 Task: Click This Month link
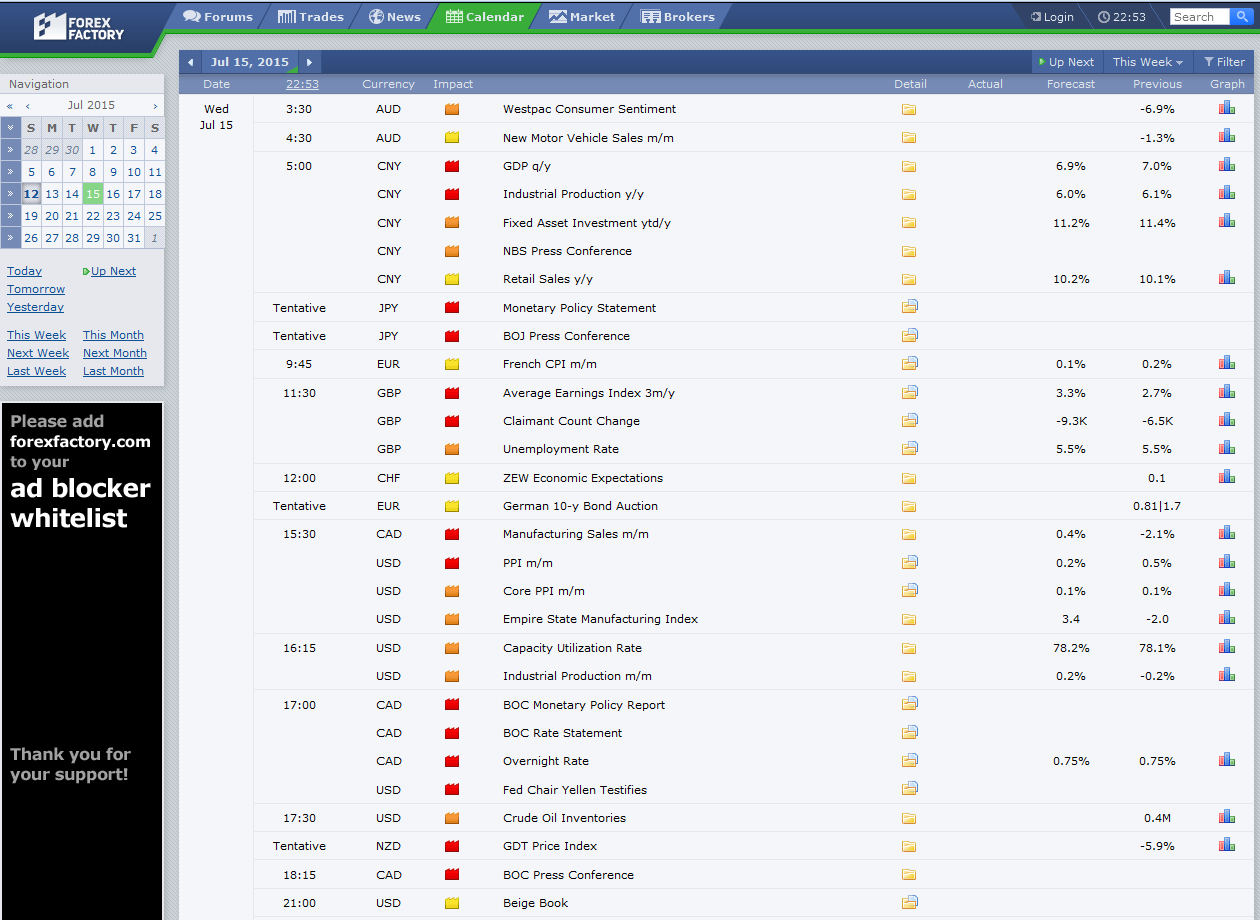point(113,335)
